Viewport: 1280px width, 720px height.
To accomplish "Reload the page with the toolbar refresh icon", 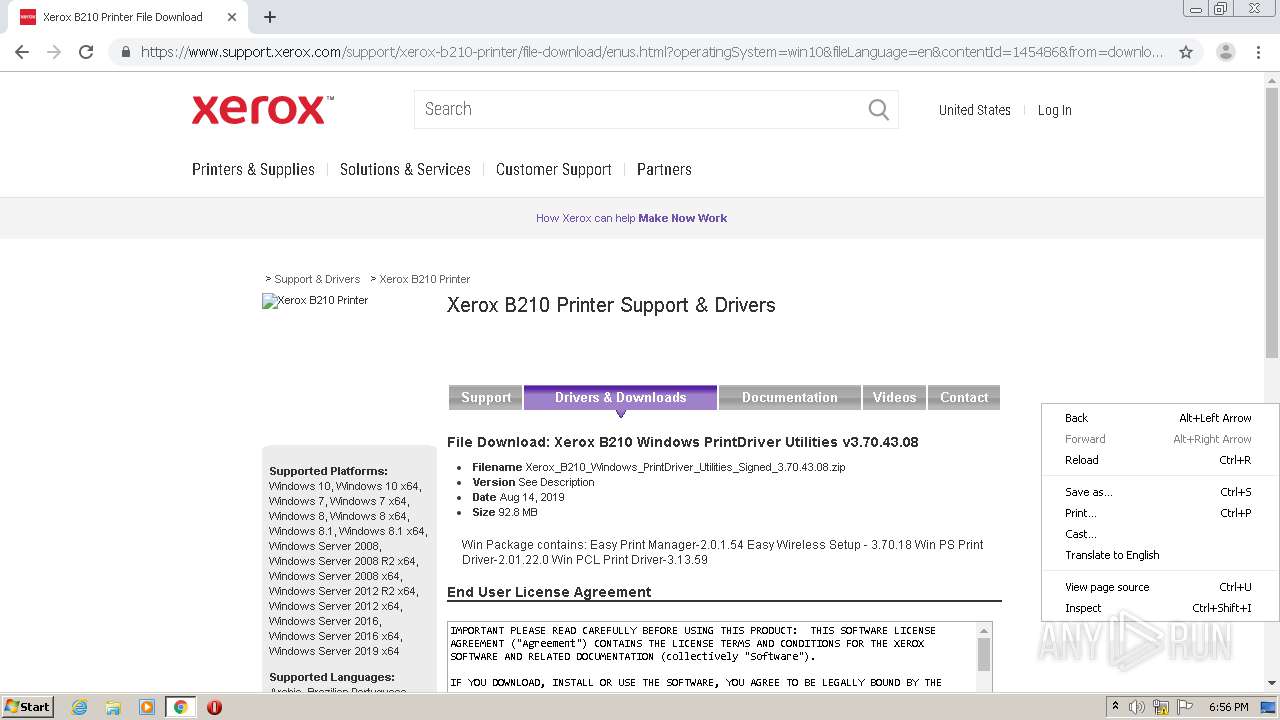I will tap(86, 52).
